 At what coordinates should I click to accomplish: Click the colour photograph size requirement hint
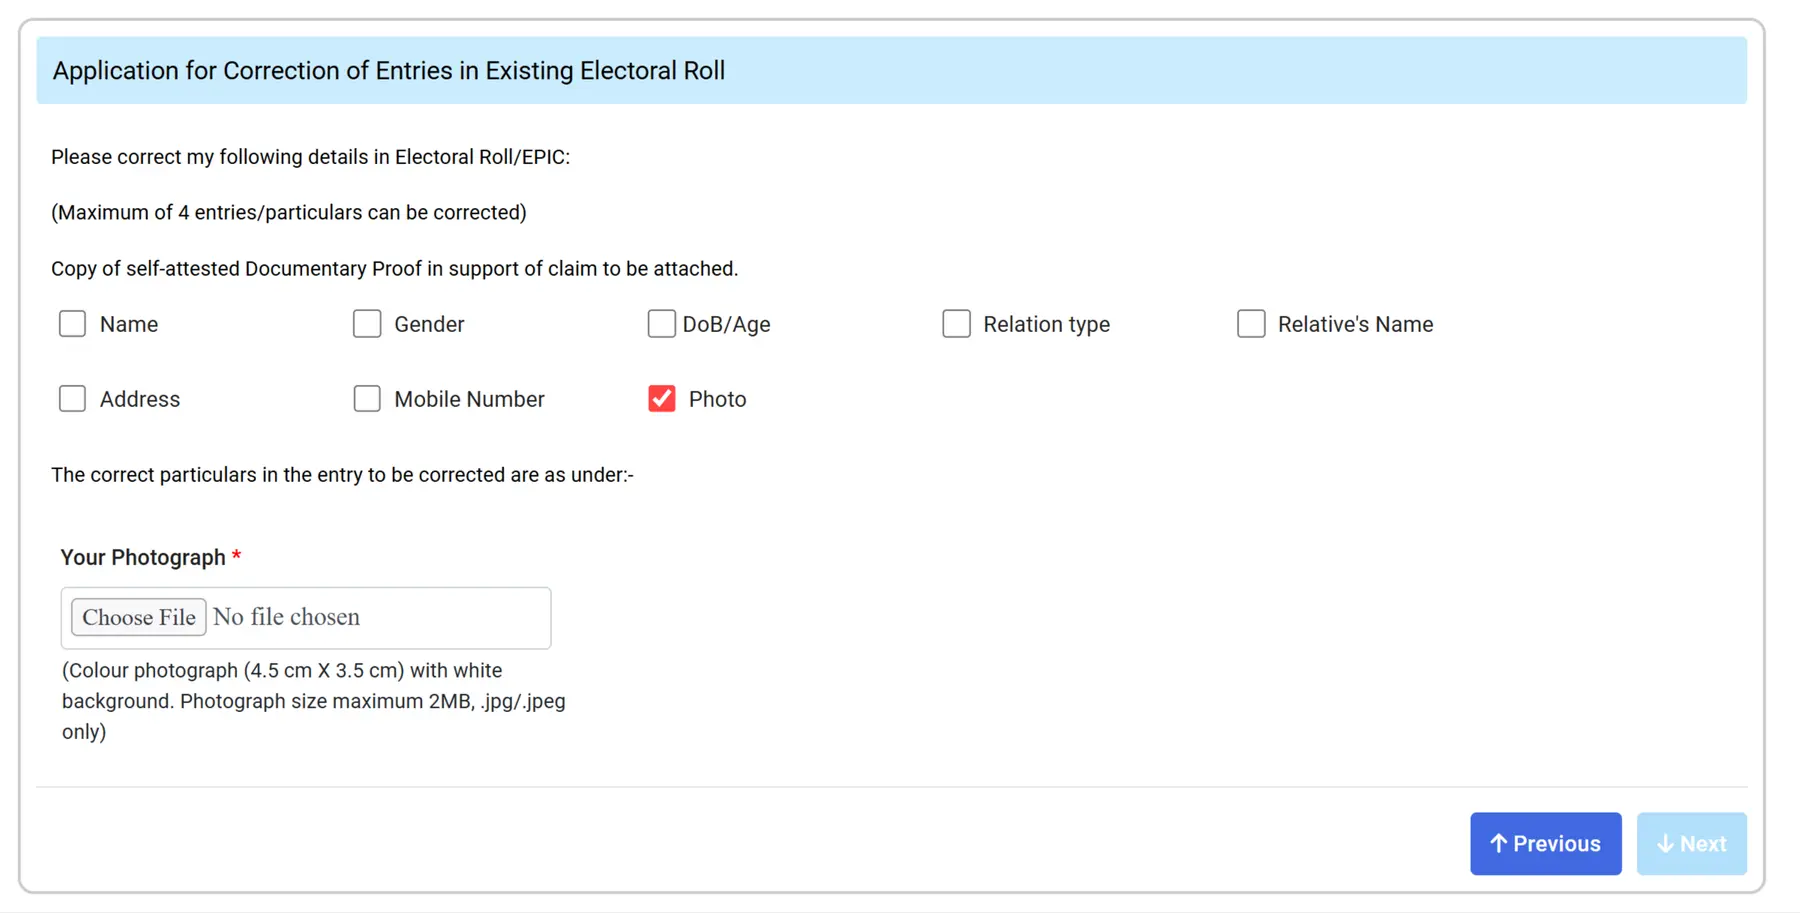pos(314,701)
